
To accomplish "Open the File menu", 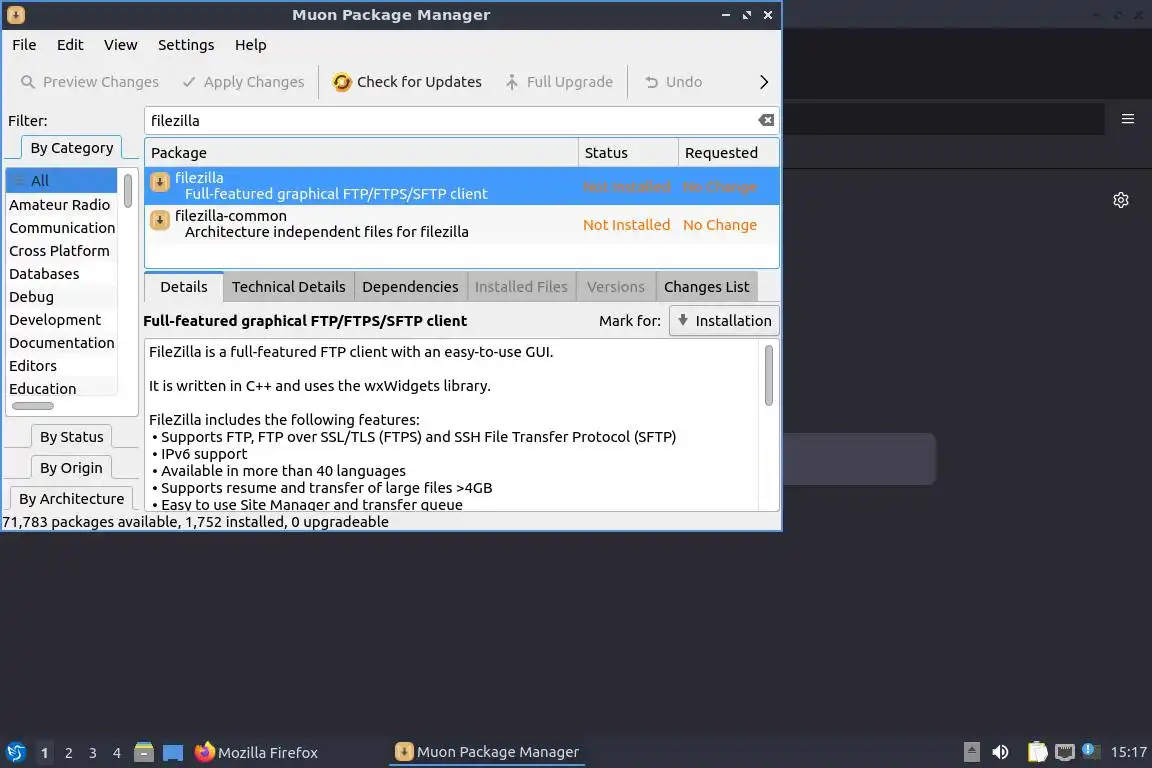I will pos(24,45).
